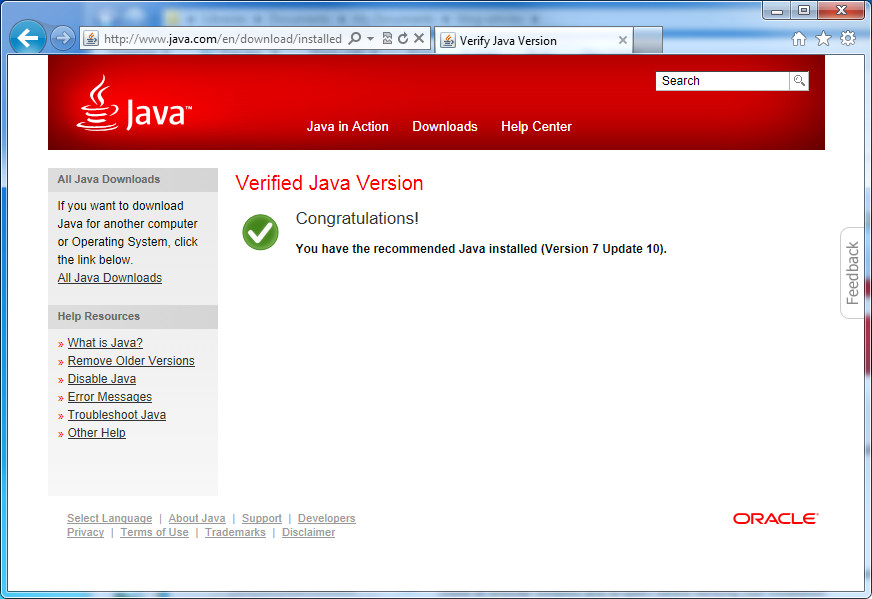This screenshot has height=599, width=872.
Task: Select the Downloads menu item
Action: [x=444, y=126]
